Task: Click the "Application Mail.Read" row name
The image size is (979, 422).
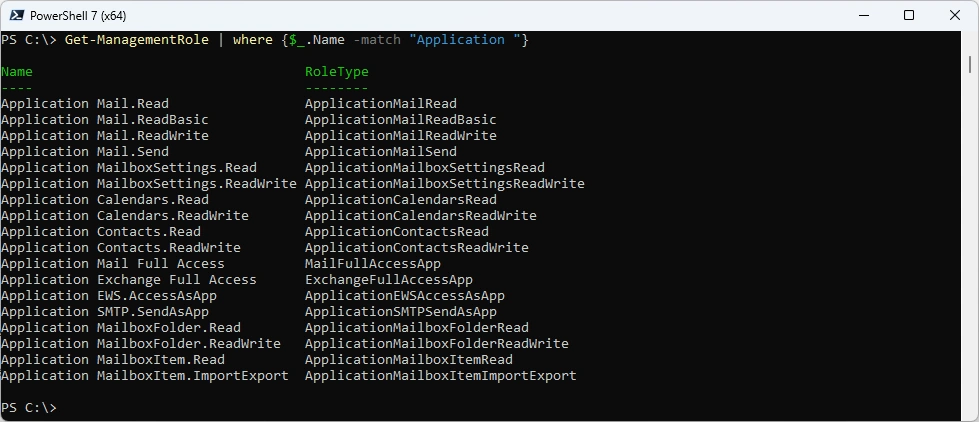Action: click(85, 104)
